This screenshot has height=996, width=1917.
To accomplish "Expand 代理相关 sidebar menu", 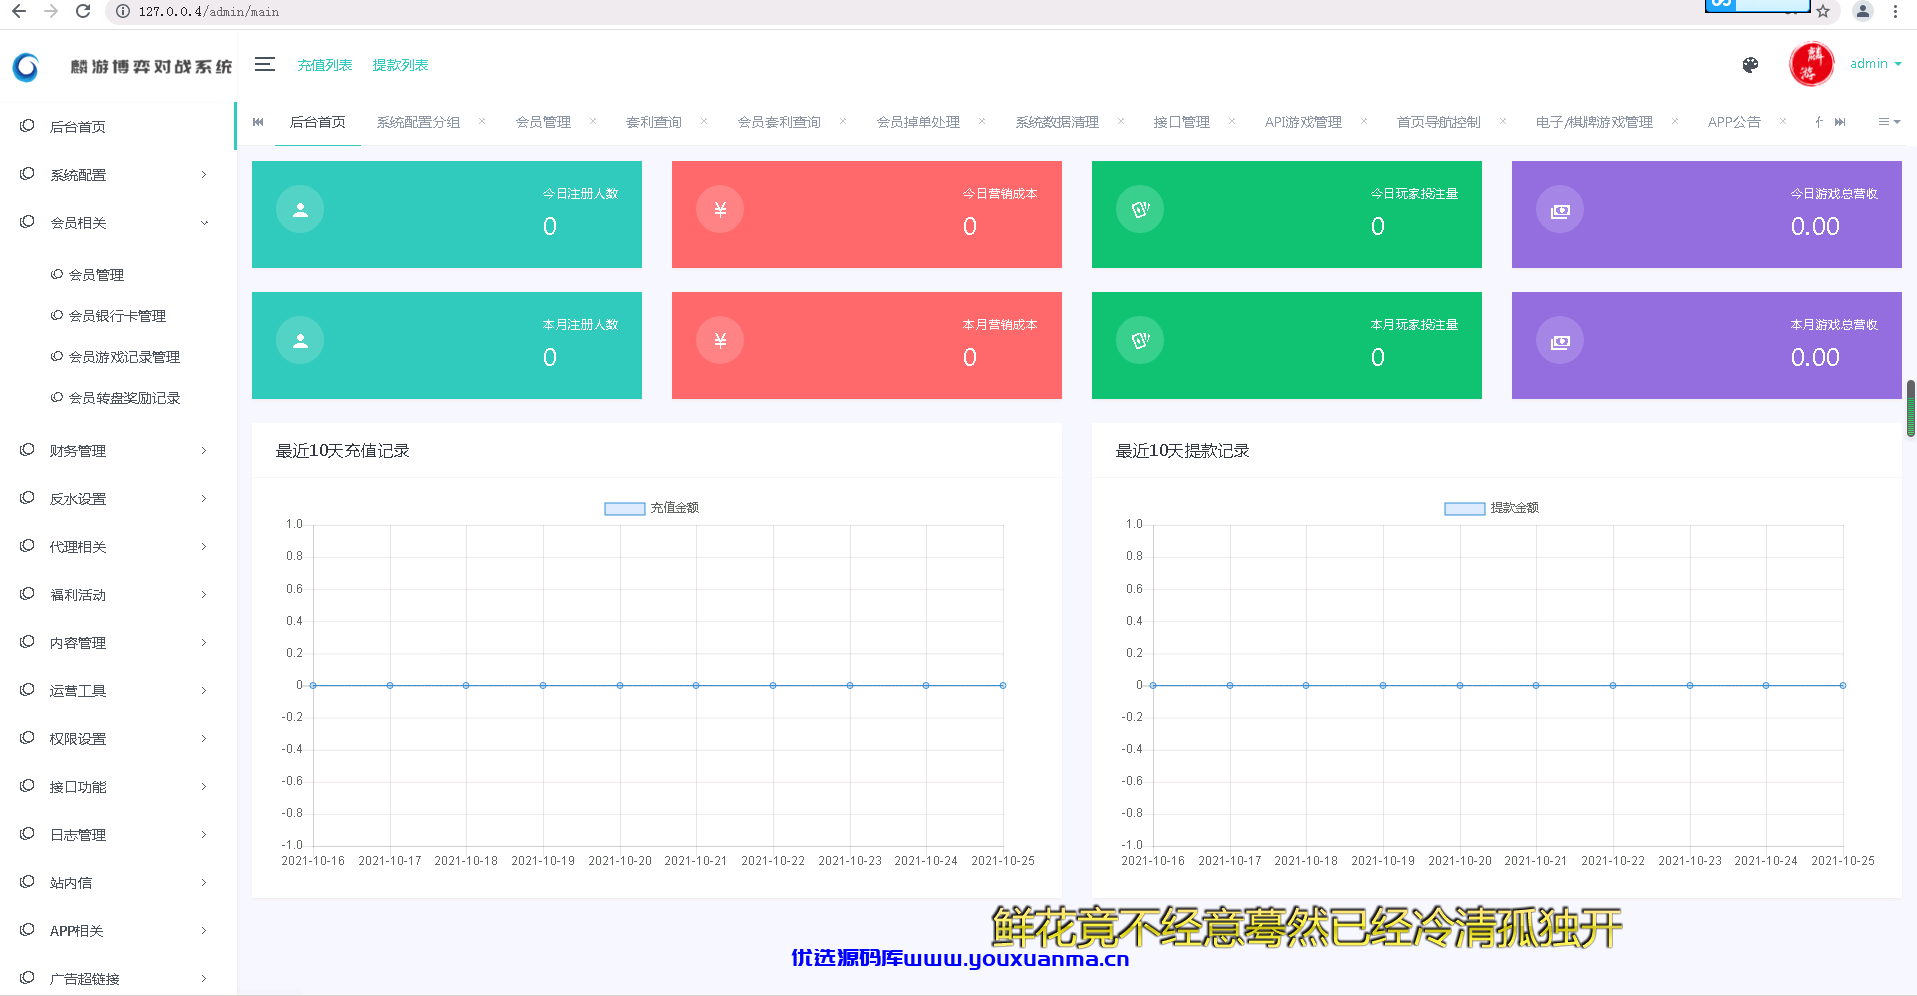I will coord(118,546).
